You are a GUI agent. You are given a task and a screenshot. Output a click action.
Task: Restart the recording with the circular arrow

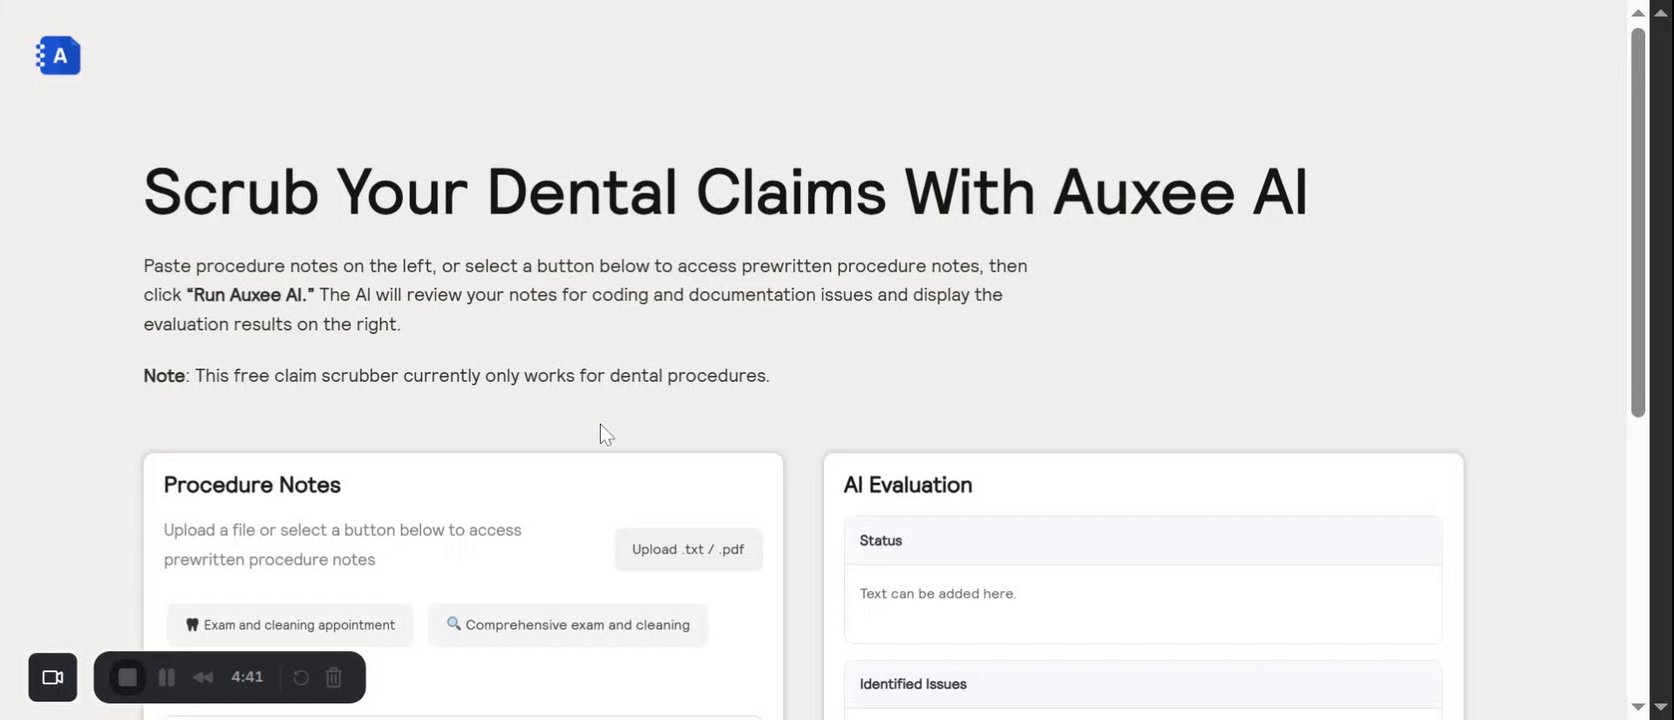click(300, 677)
